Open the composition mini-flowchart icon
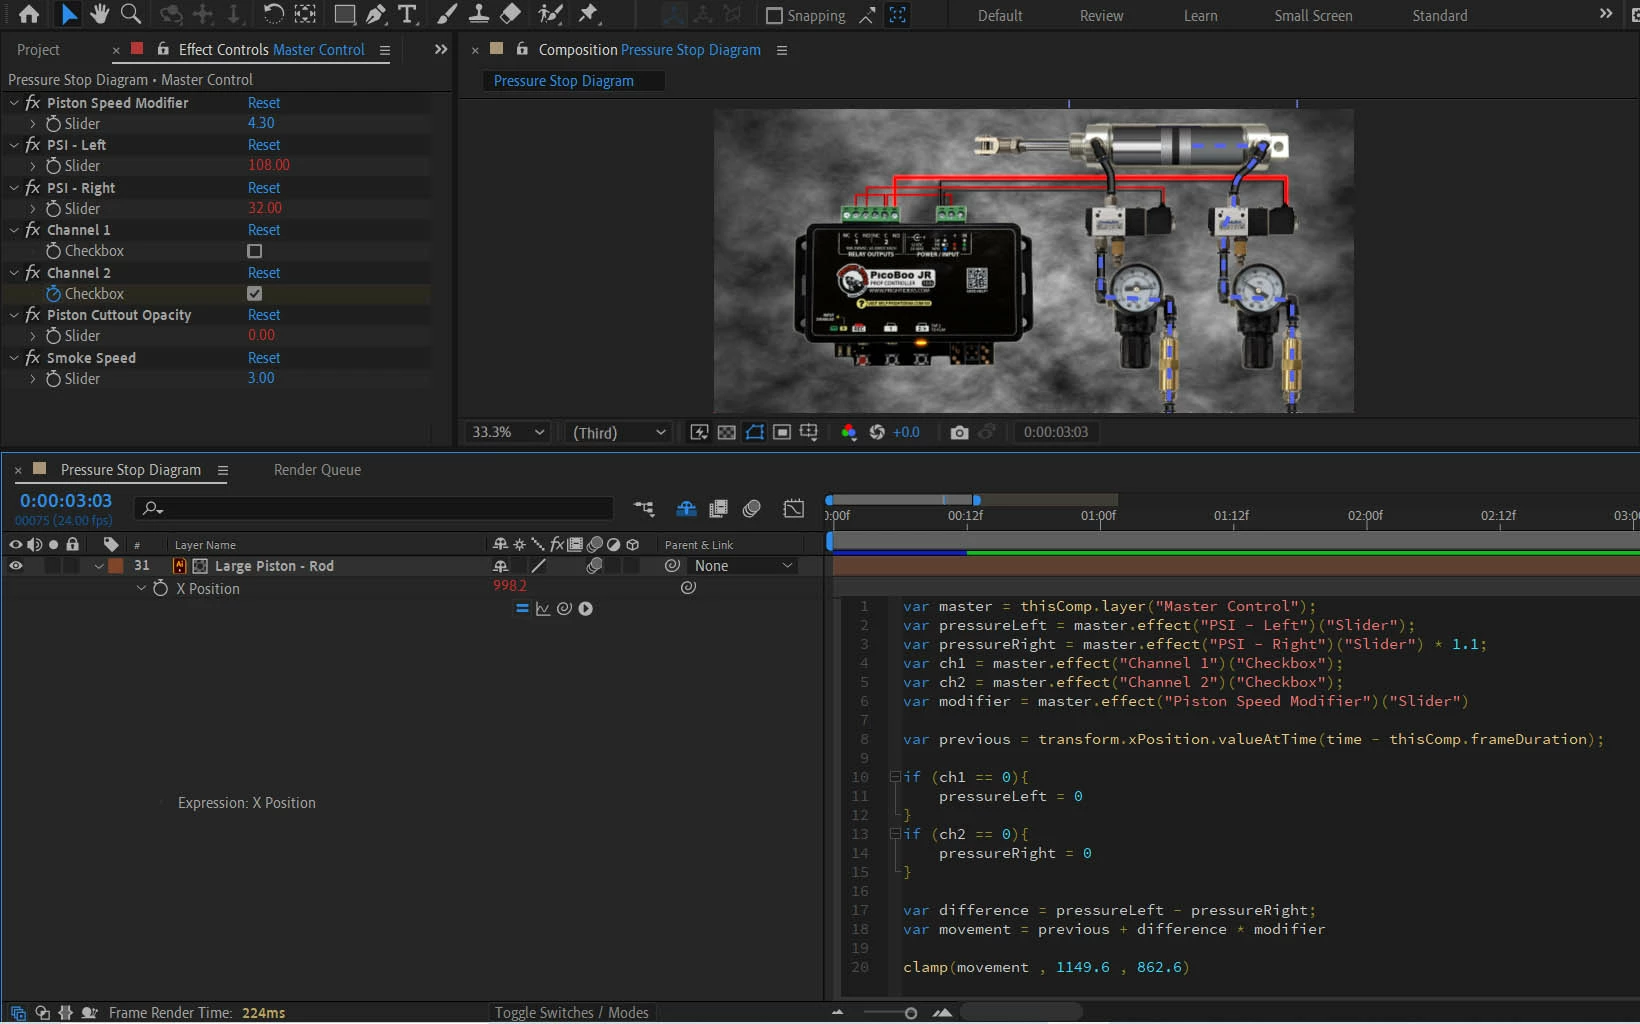This screenshot has width=1640, height=1024. [644, 509]
